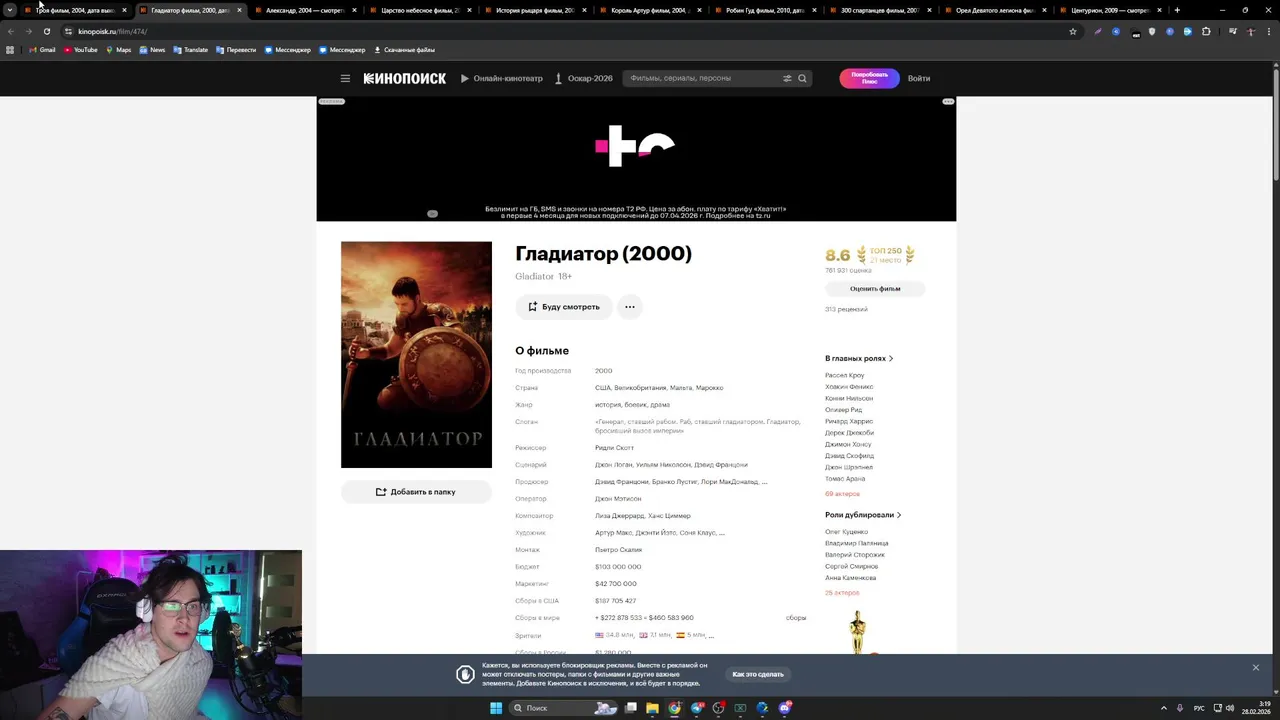Open advanced search filters icon
This screenshot has height=720, width=1280.
[787, 78]
